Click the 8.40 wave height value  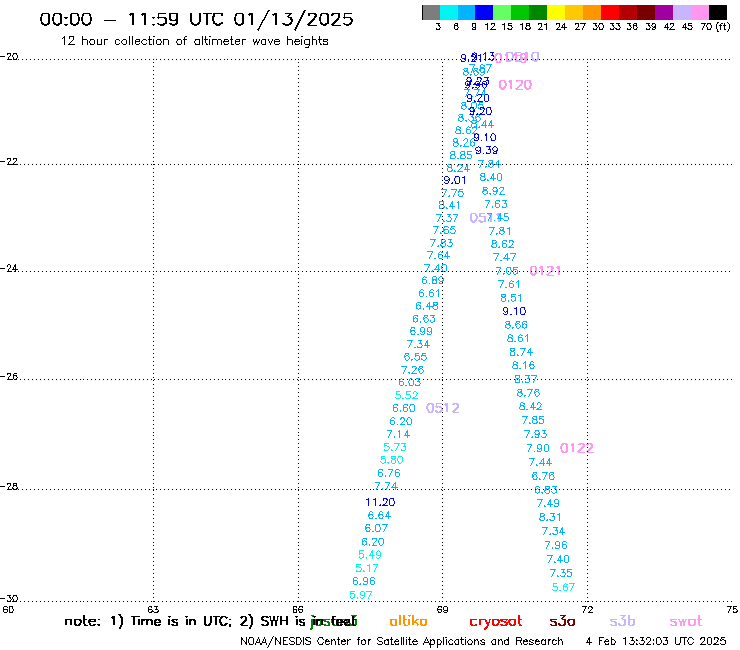point(491,177)
